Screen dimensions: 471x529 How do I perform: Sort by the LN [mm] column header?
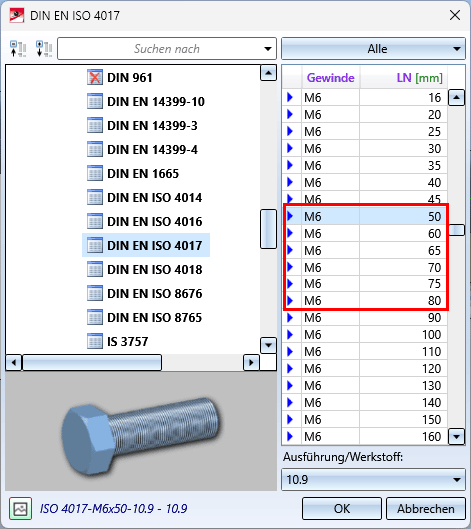[404, 78]
